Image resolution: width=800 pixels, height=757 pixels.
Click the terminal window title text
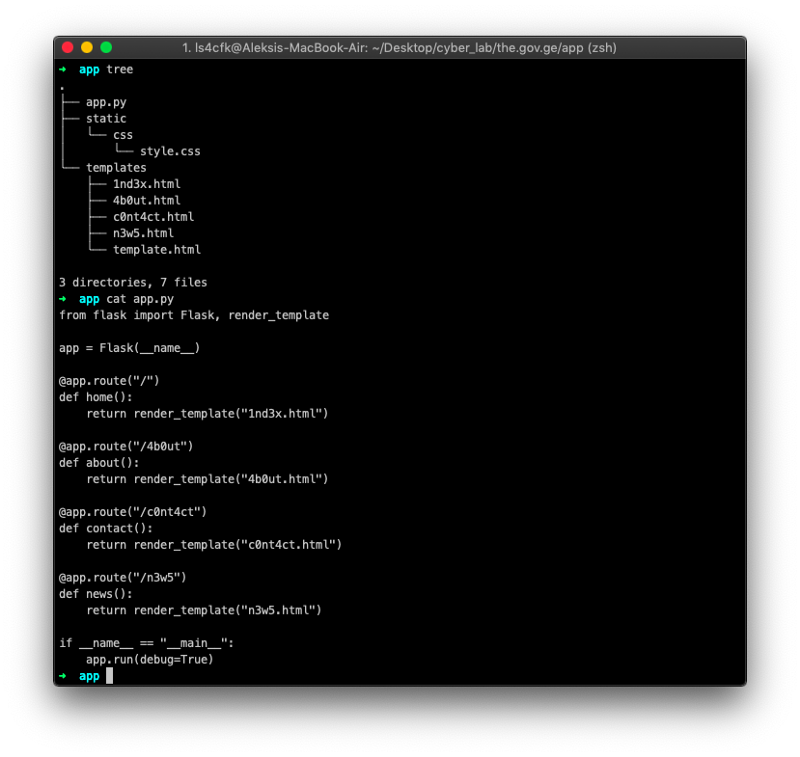coord(399,48)
